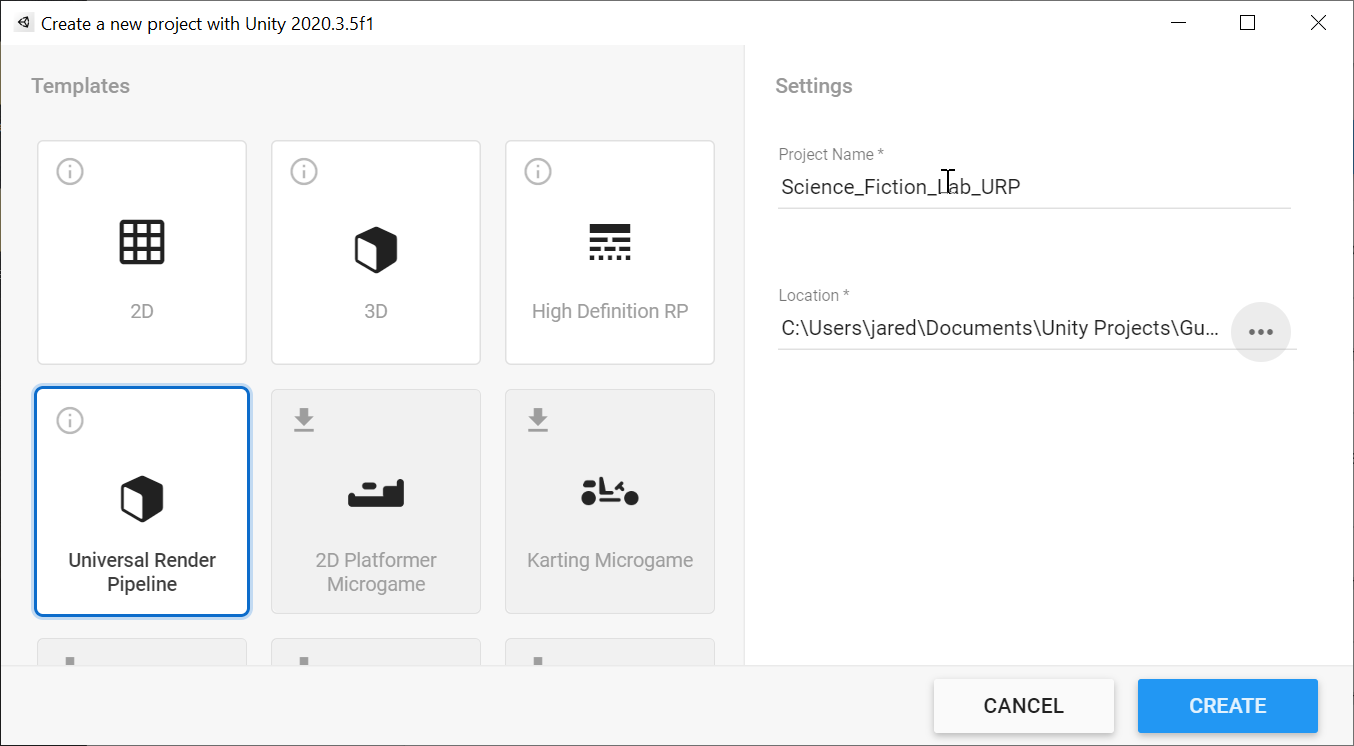Maximize the new project window
The height and width of the screenshot is (746, 1354).
1247,22
